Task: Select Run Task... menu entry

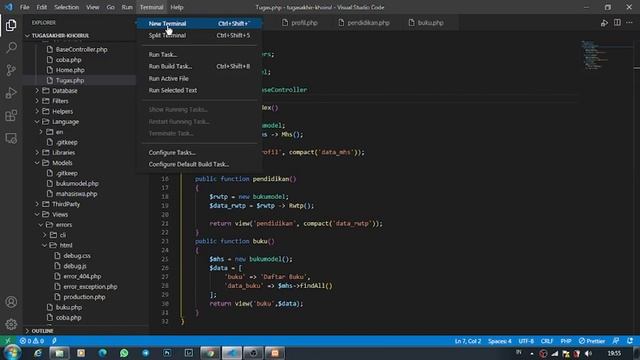Action: click(x=199, y=55)
